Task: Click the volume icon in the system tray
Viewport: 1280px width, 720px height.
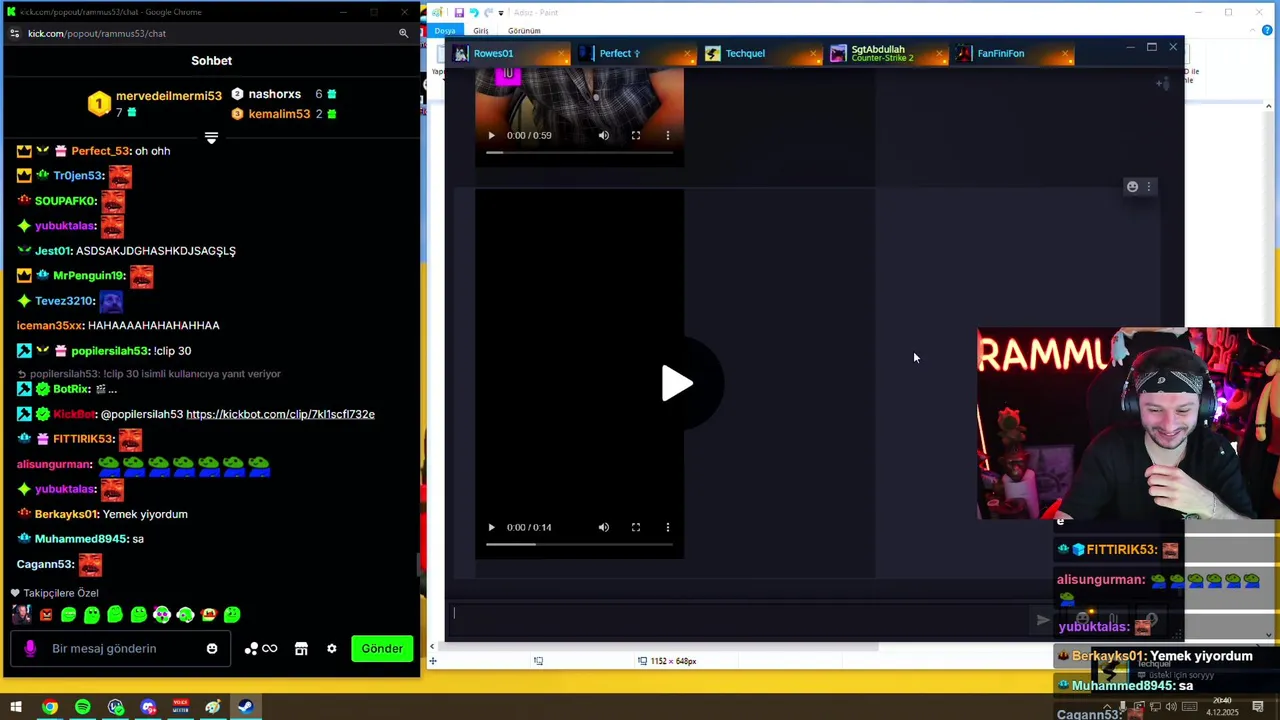Action: [x=1171, y=707]
